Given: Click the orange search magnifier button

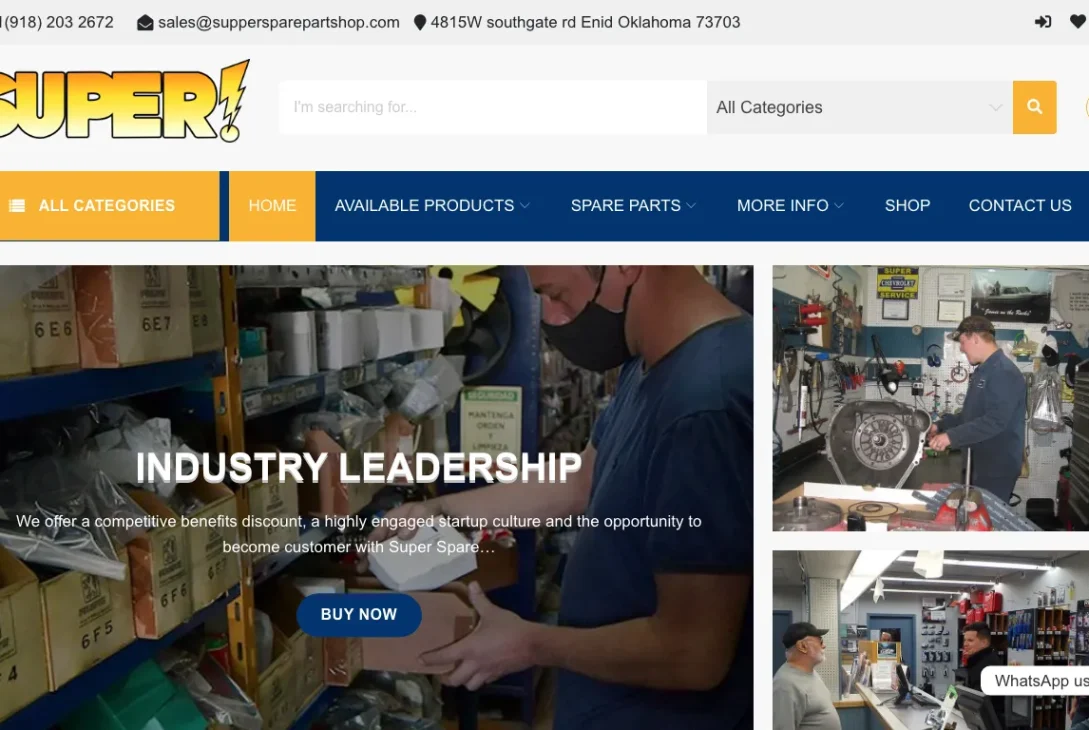Looking at the screenshot, I should [x=1034, y=107].
